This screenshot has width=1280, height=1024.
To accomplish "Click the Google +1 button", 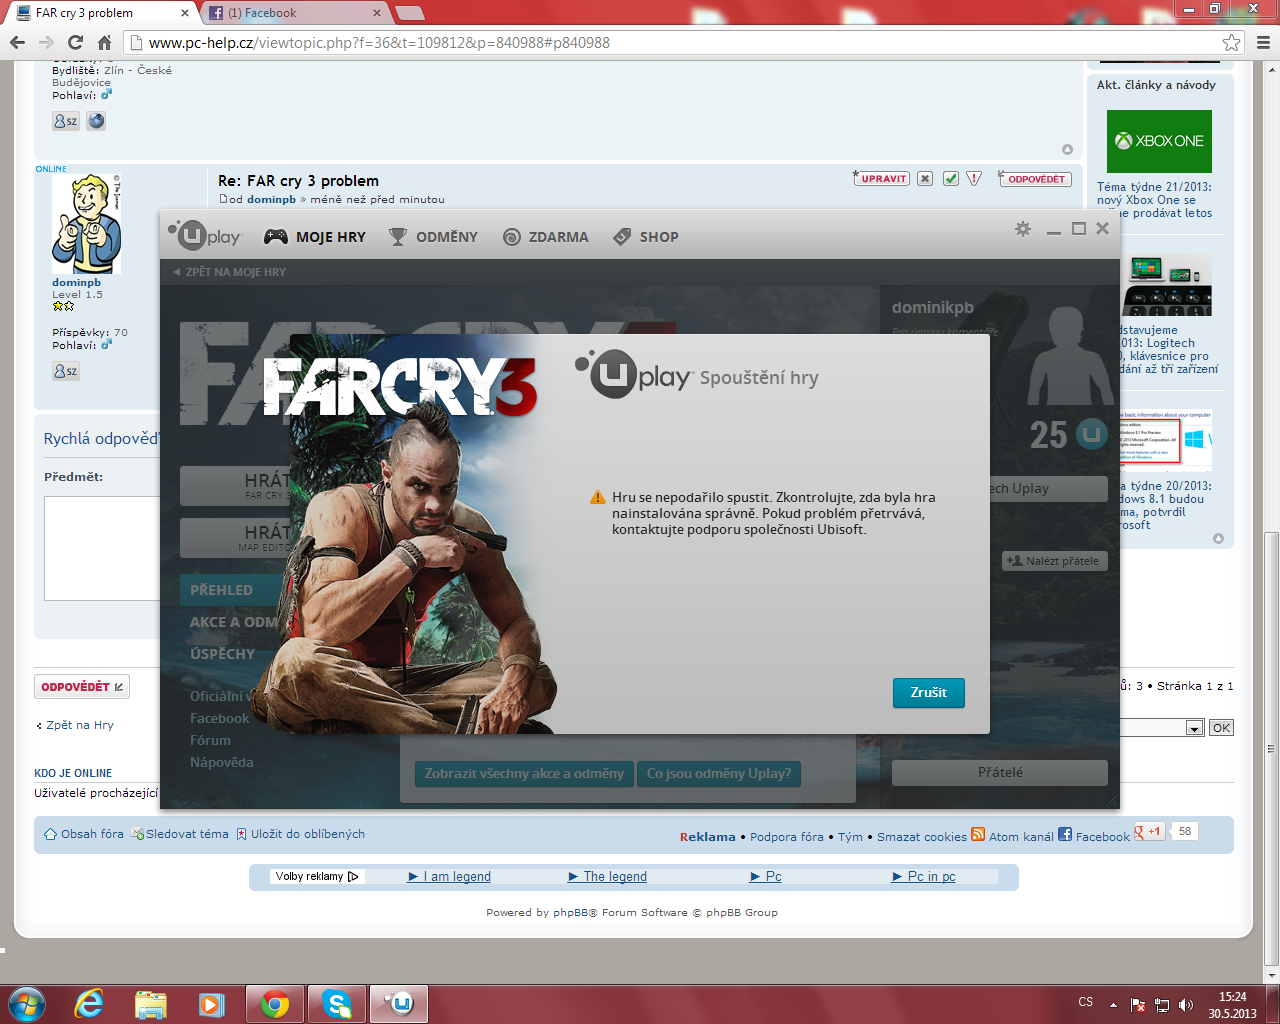I will click(1149, 831).
